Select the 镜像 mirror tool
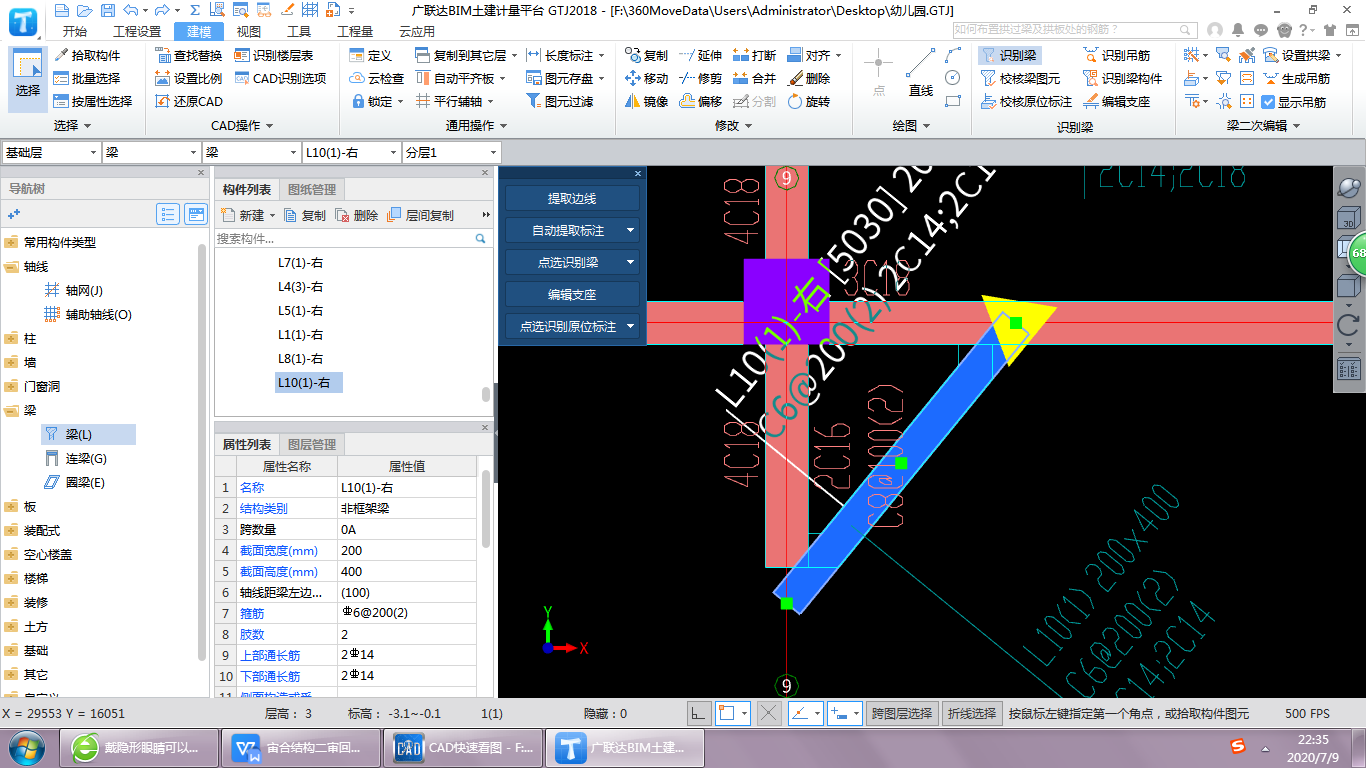This screenshot has height=768, width=1366. point(646,101)
